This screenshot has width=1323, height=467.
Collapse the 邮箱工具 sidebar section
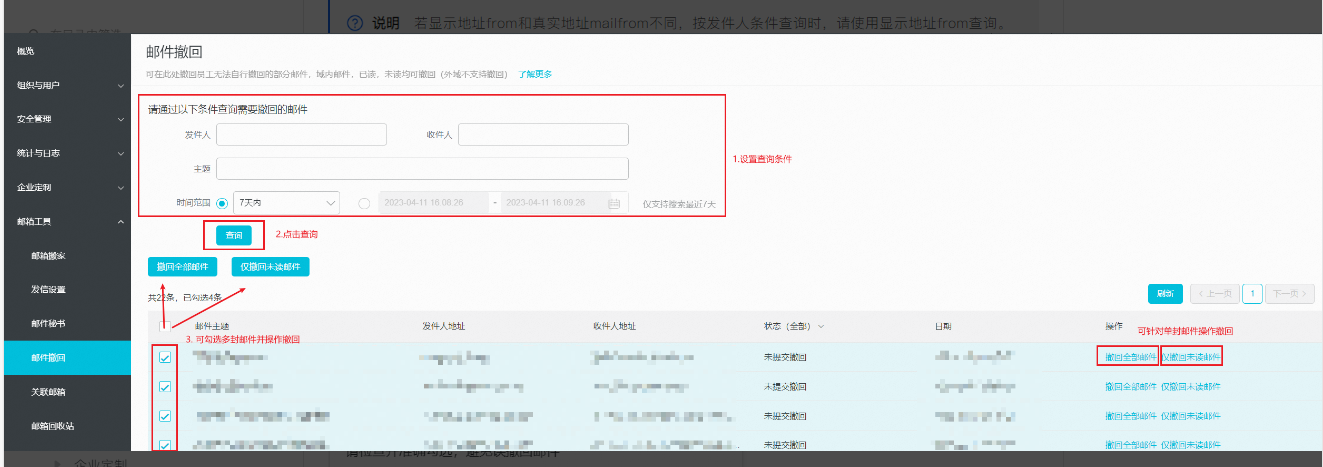pyautogui.click(x=65, y=221)
